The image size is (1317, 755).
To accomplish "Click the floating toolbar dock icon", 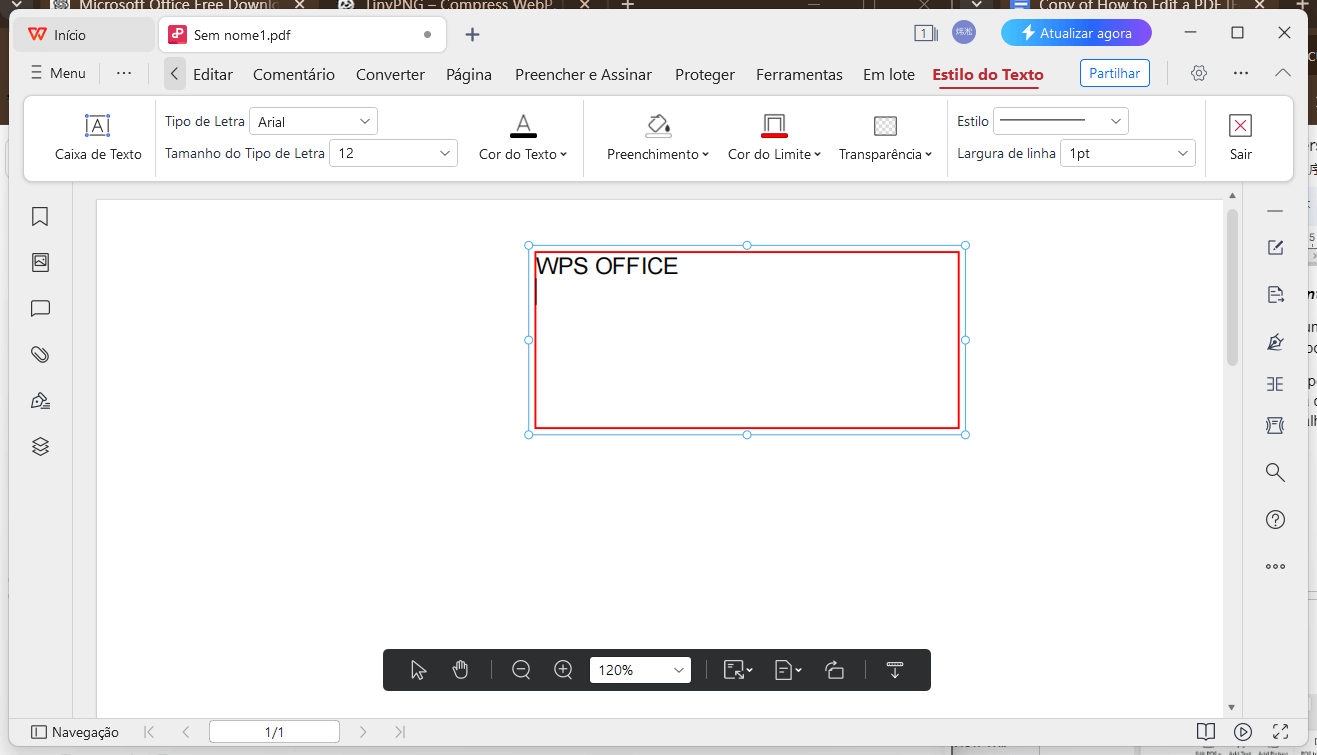I will 895,670.
